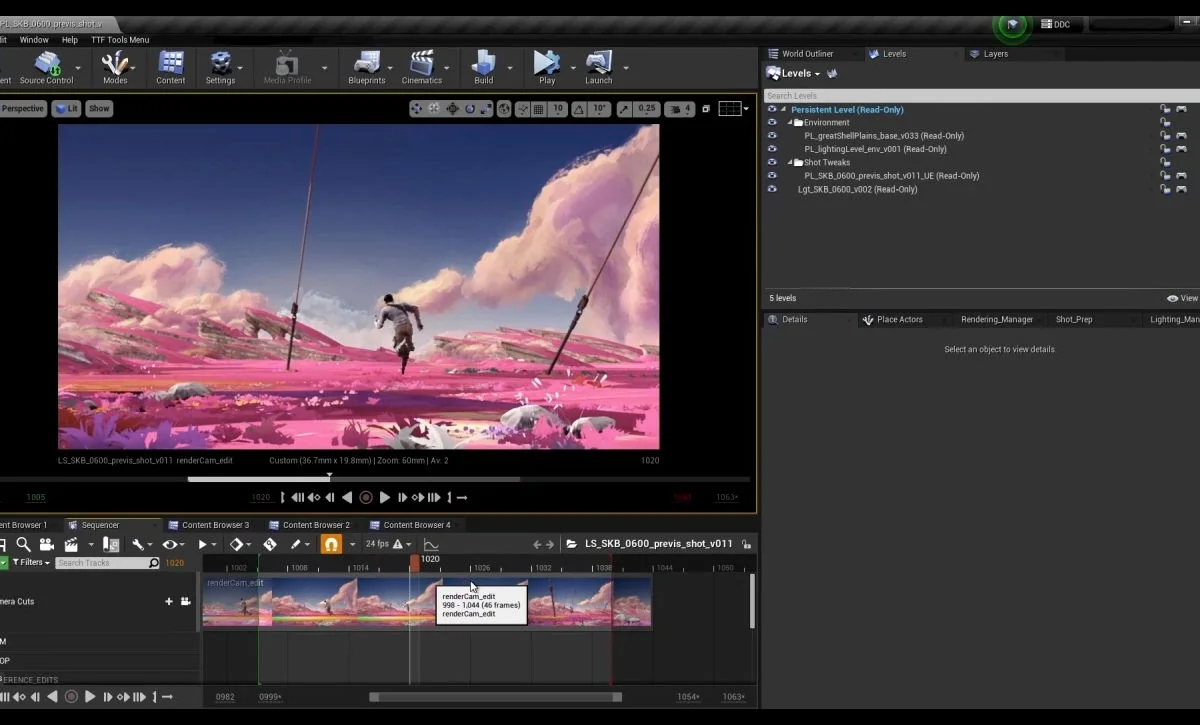This screenshot has width=1200, height=725.
Task: Click the Show button in viewport
Action: click(99, 108)
